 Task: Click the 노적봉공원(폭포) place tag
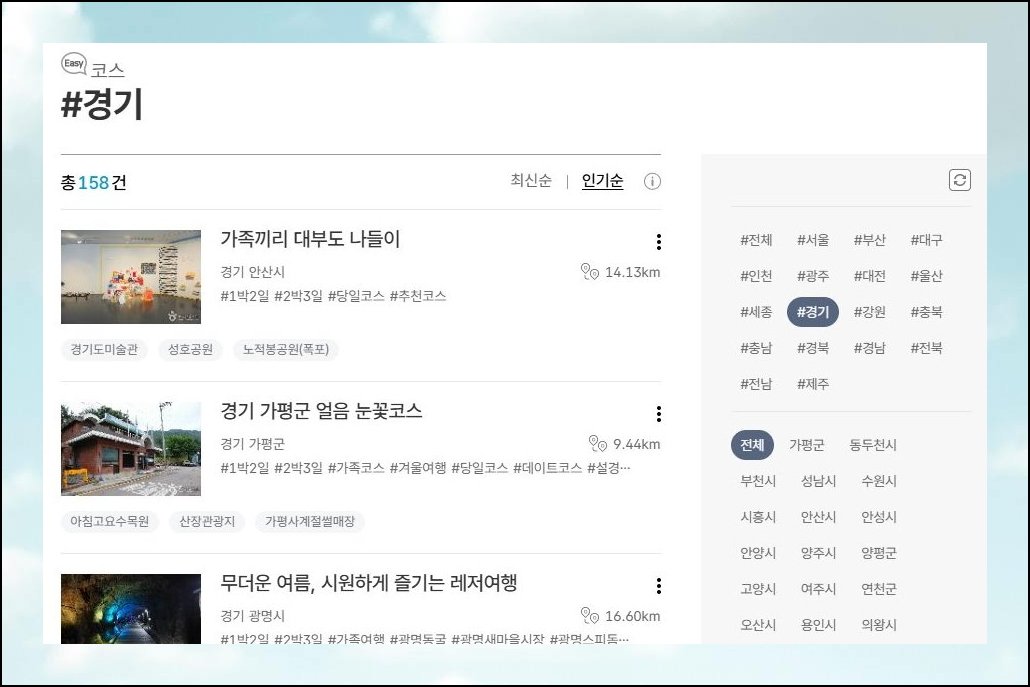pyautogui.click(x=286, y=349)
